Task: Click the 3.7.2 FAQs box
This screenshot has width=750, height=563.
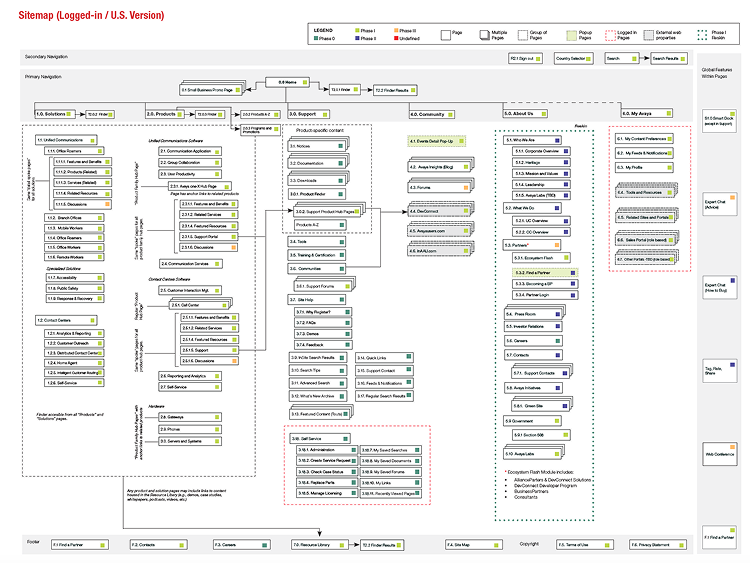Action: 323,322
